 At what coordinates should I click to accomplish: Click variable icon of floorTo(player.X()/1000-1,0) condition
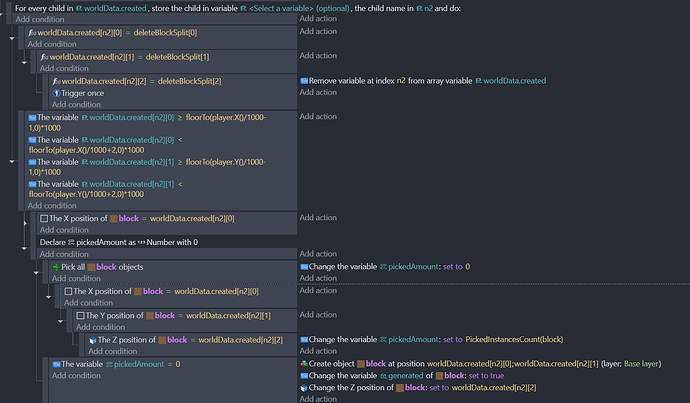(x=32, y=117)
